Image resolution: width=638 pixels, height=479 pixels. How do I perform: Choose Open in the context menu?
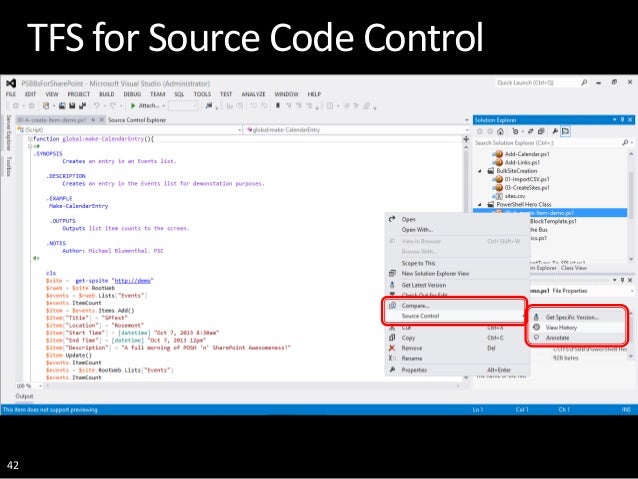[457, 219]
